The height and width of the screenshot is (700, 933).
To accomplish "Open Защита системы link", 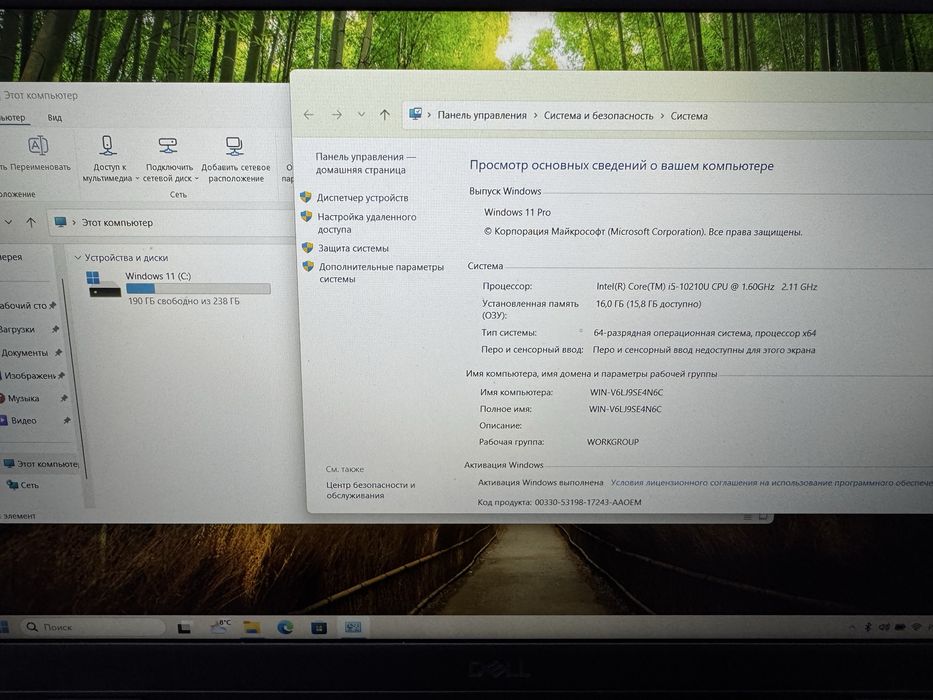I will click(x=353, y=248).
